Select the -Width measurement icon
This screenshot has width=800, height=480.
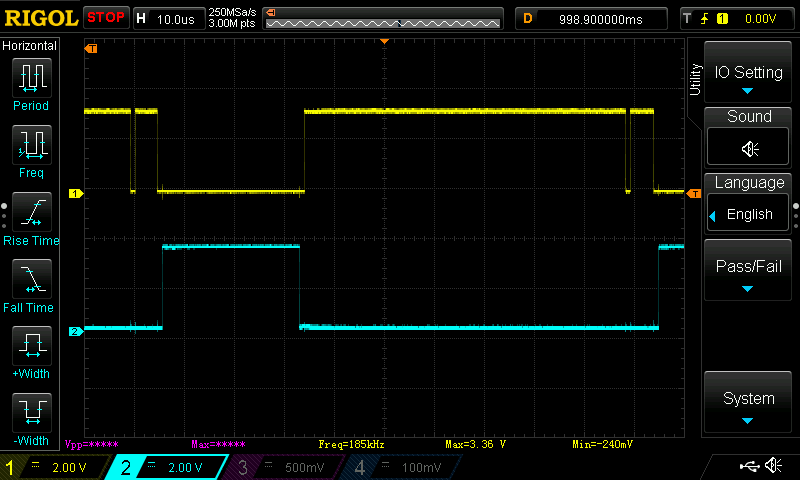(32, 412)
